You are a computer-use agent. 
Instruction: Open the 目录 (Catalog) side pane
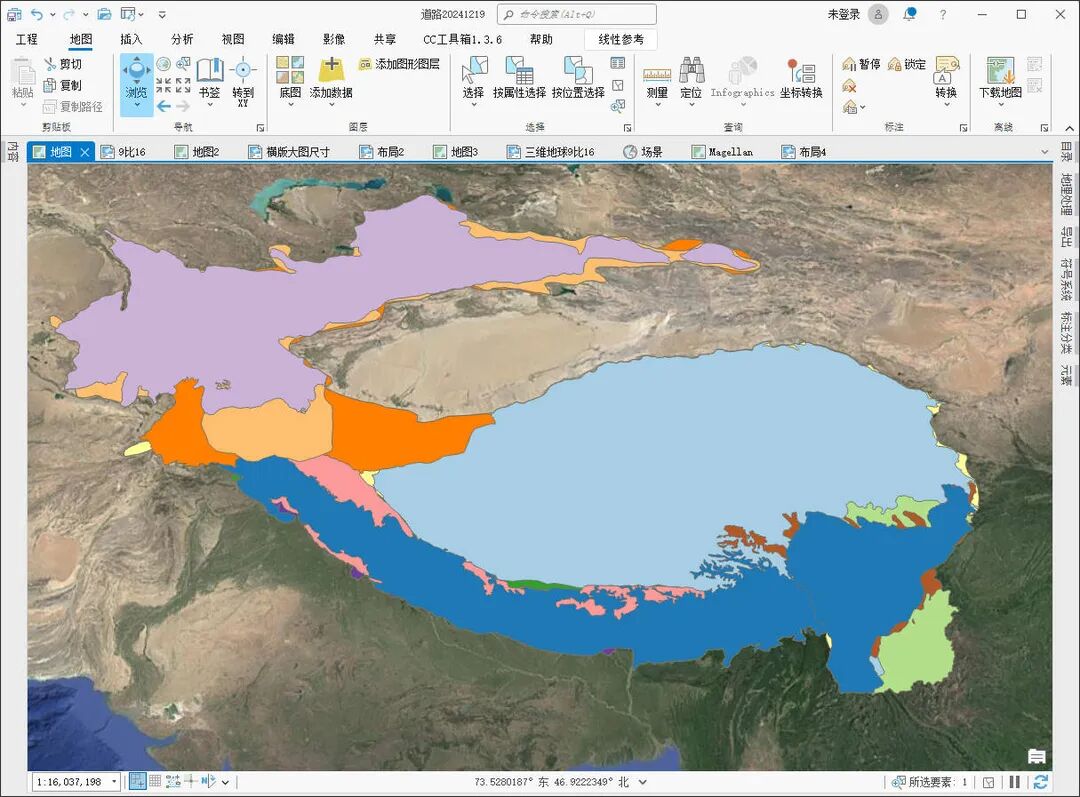[1066, 152]
